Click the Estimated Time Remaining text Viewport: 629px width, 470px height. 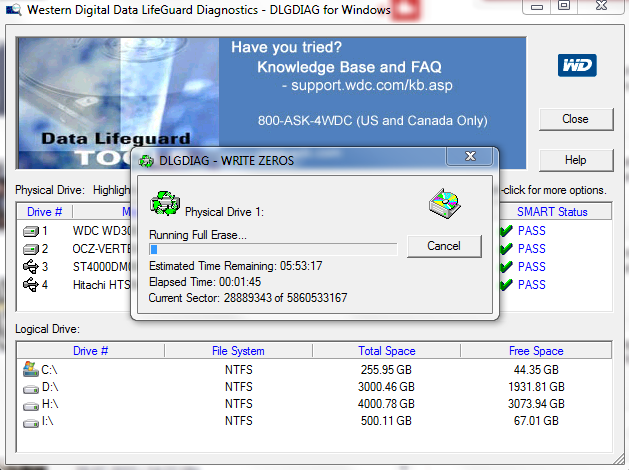[x=235, y=266]
